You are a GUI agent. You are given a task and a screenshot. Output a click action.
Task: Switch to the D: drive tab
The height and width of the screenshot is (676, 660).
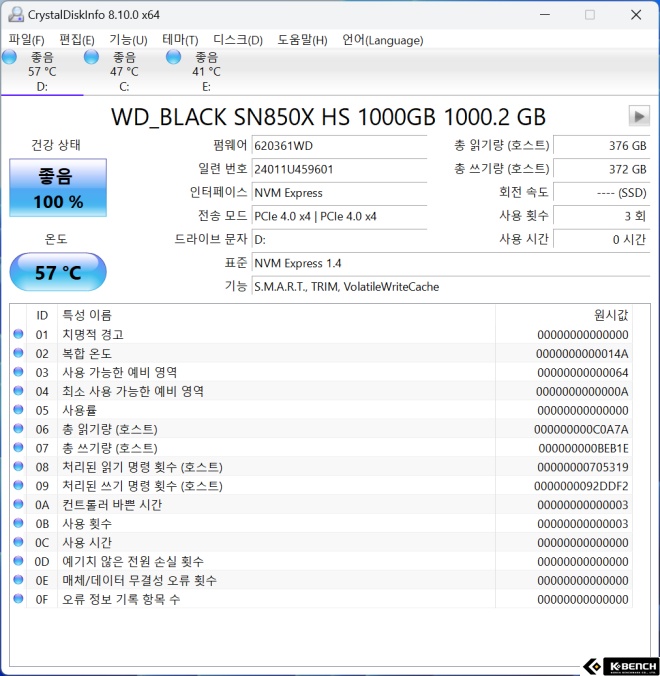tap(42, 72)
